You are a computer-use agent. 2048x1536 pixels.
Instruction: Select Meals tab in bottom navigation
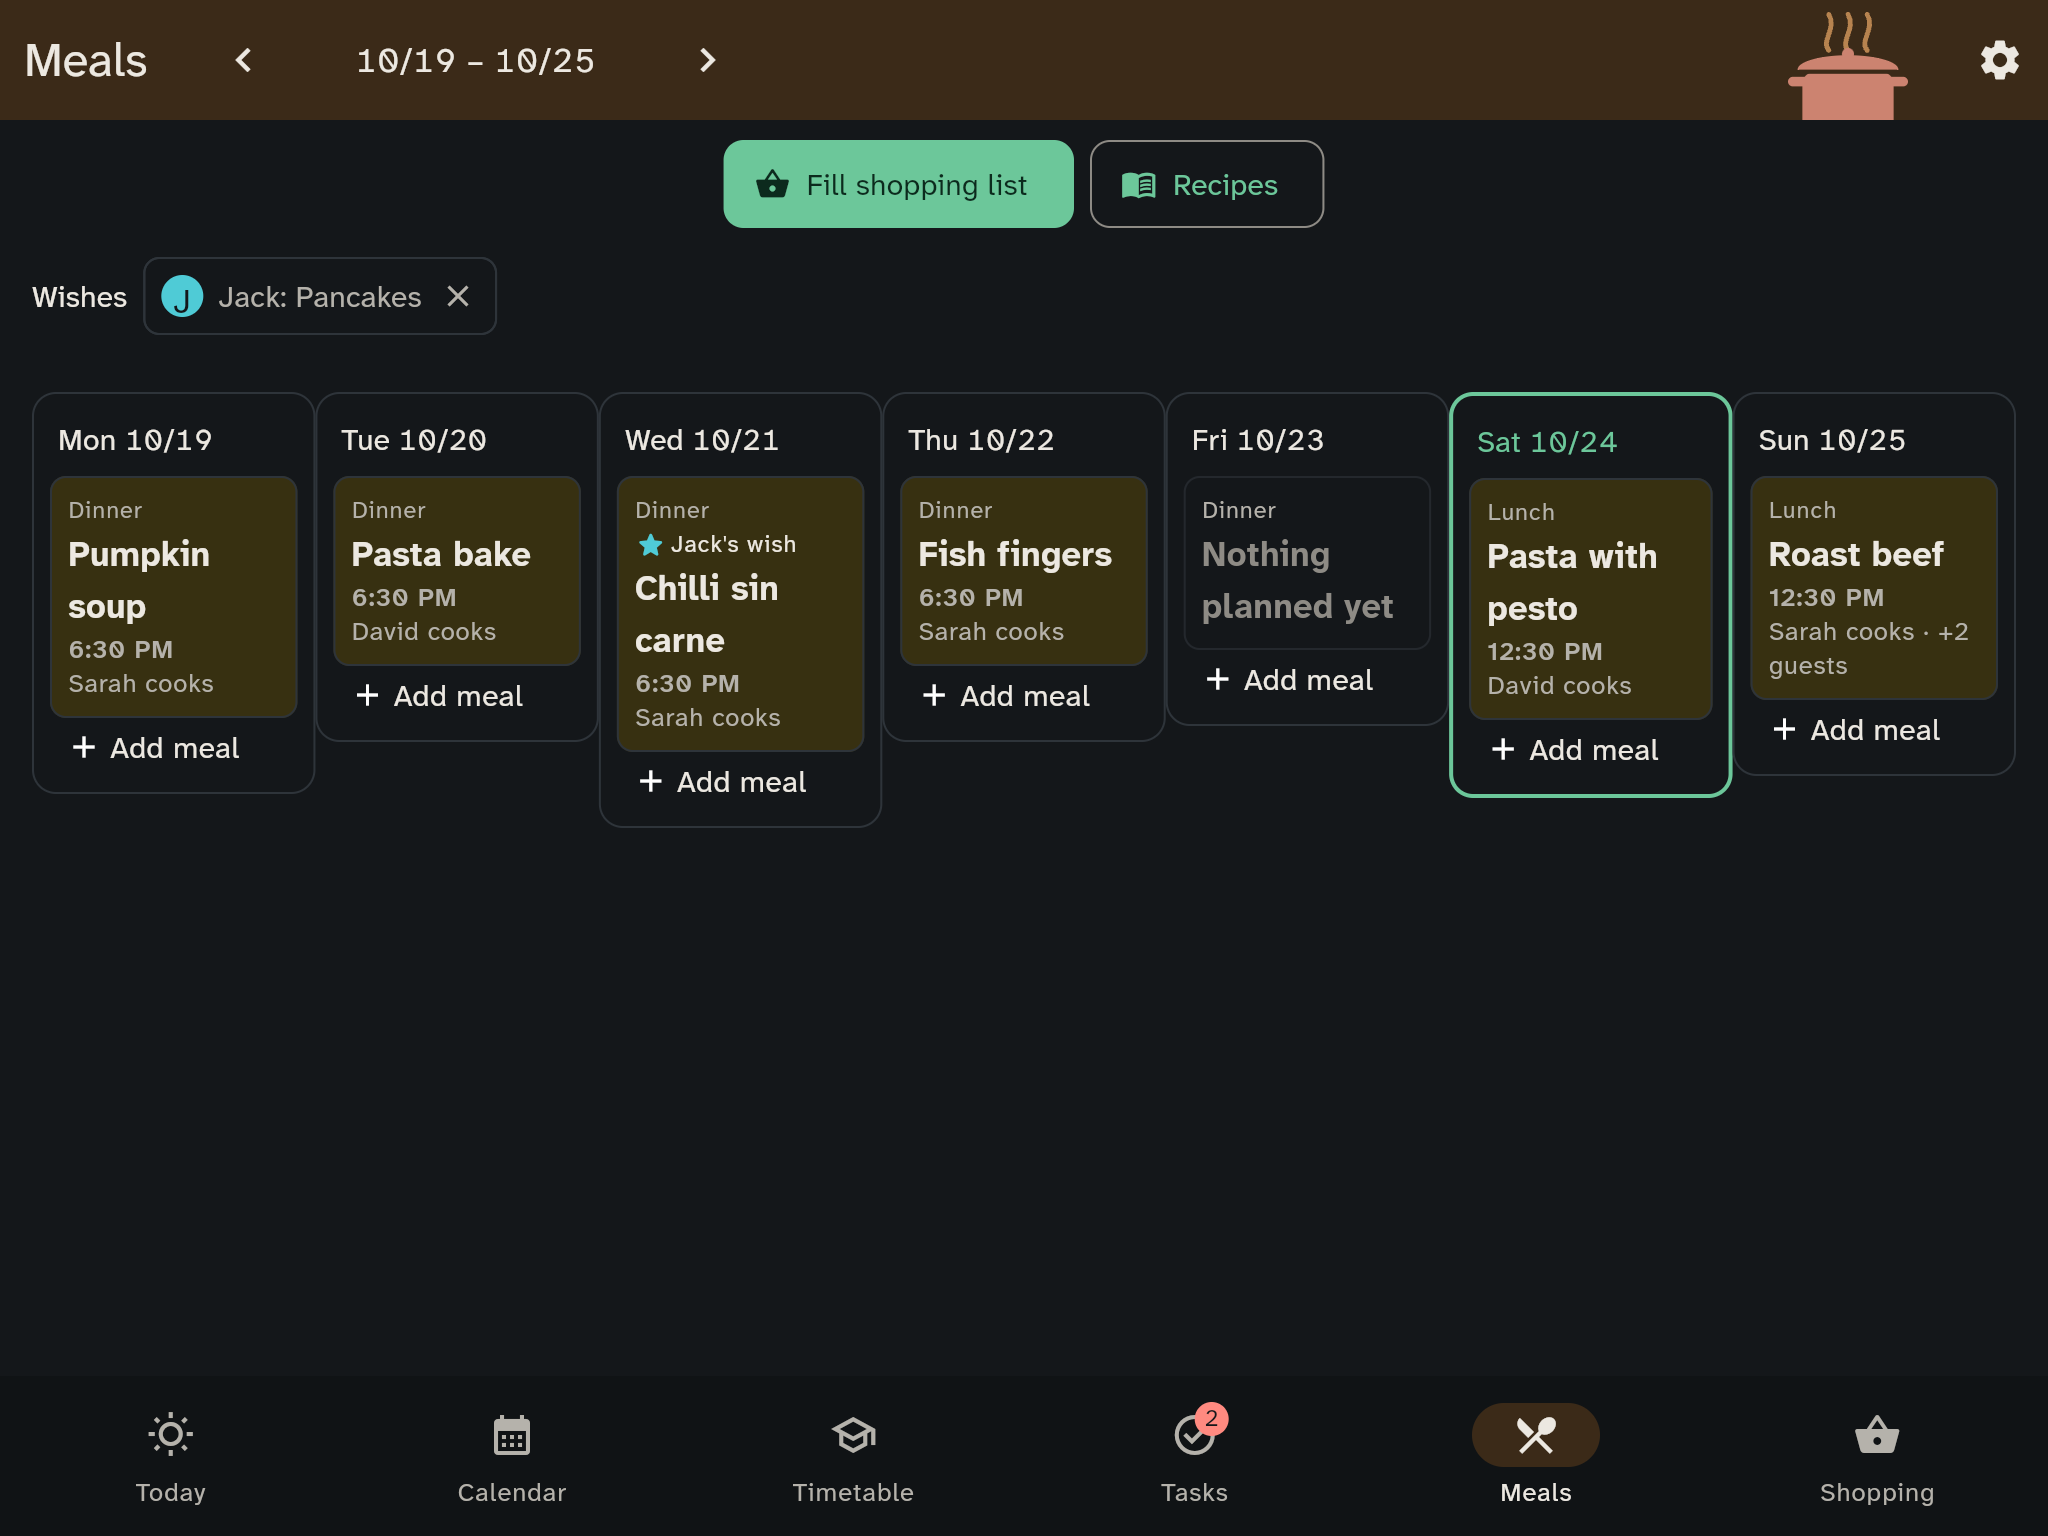[1536, 1456]
